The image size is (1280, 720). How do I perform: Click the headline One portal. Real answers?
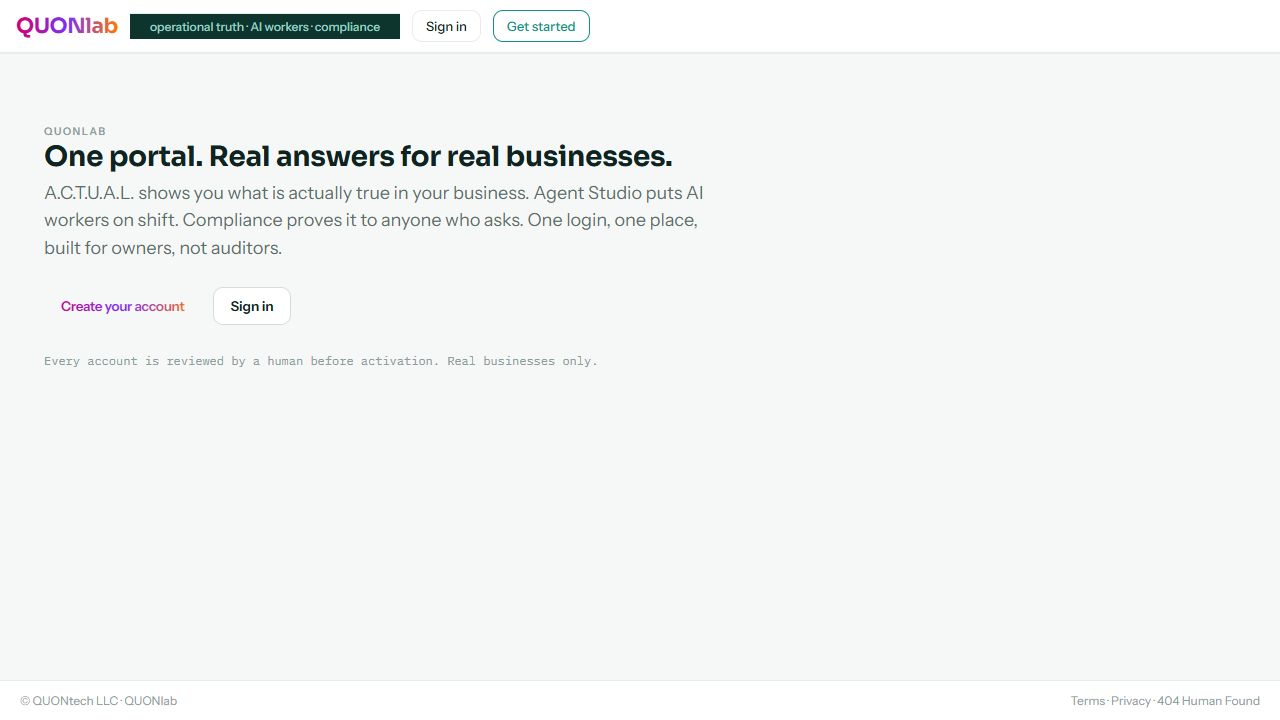(358, 156)
